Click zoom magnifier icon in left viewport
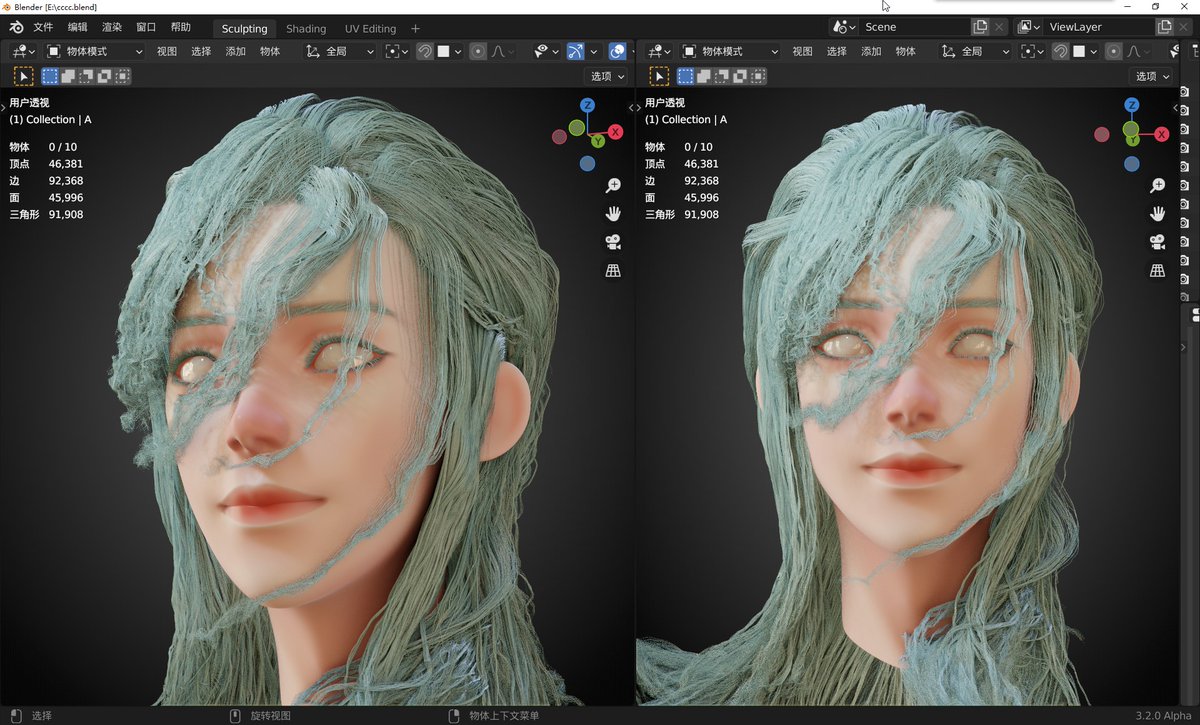This screenshot has height=725, width=1200. tap(613, 185)
